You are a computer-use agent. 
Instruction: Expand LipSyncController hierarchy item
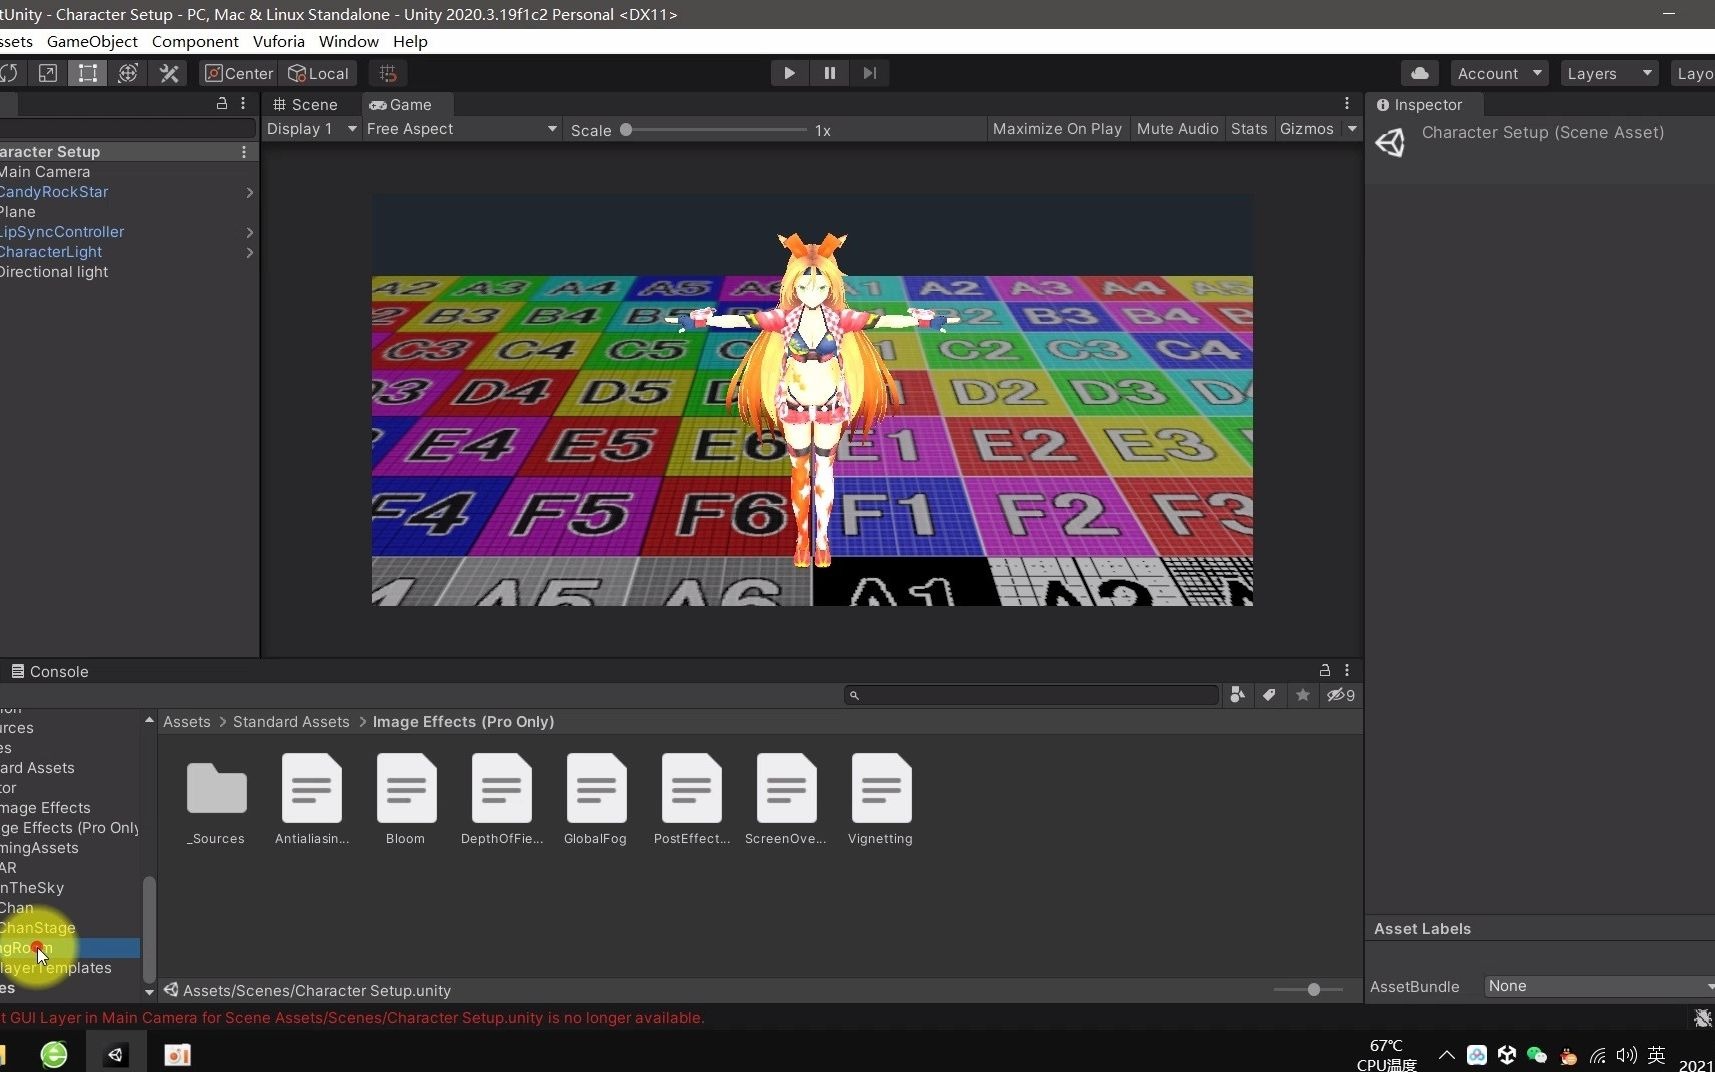tap(250, 232)
